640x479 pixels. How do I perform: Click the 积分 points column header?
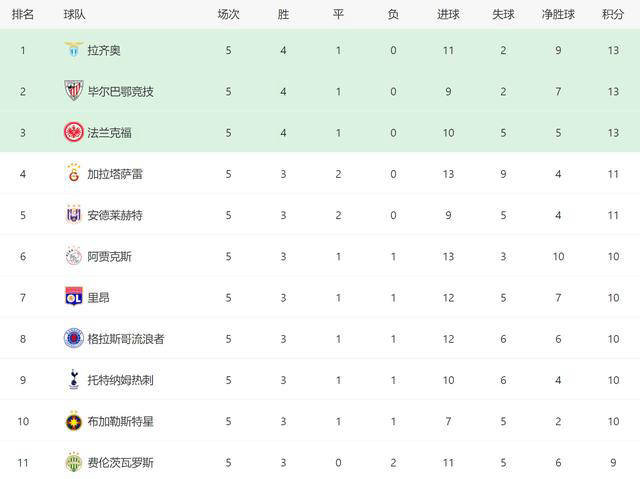click(x=613, y=14)
